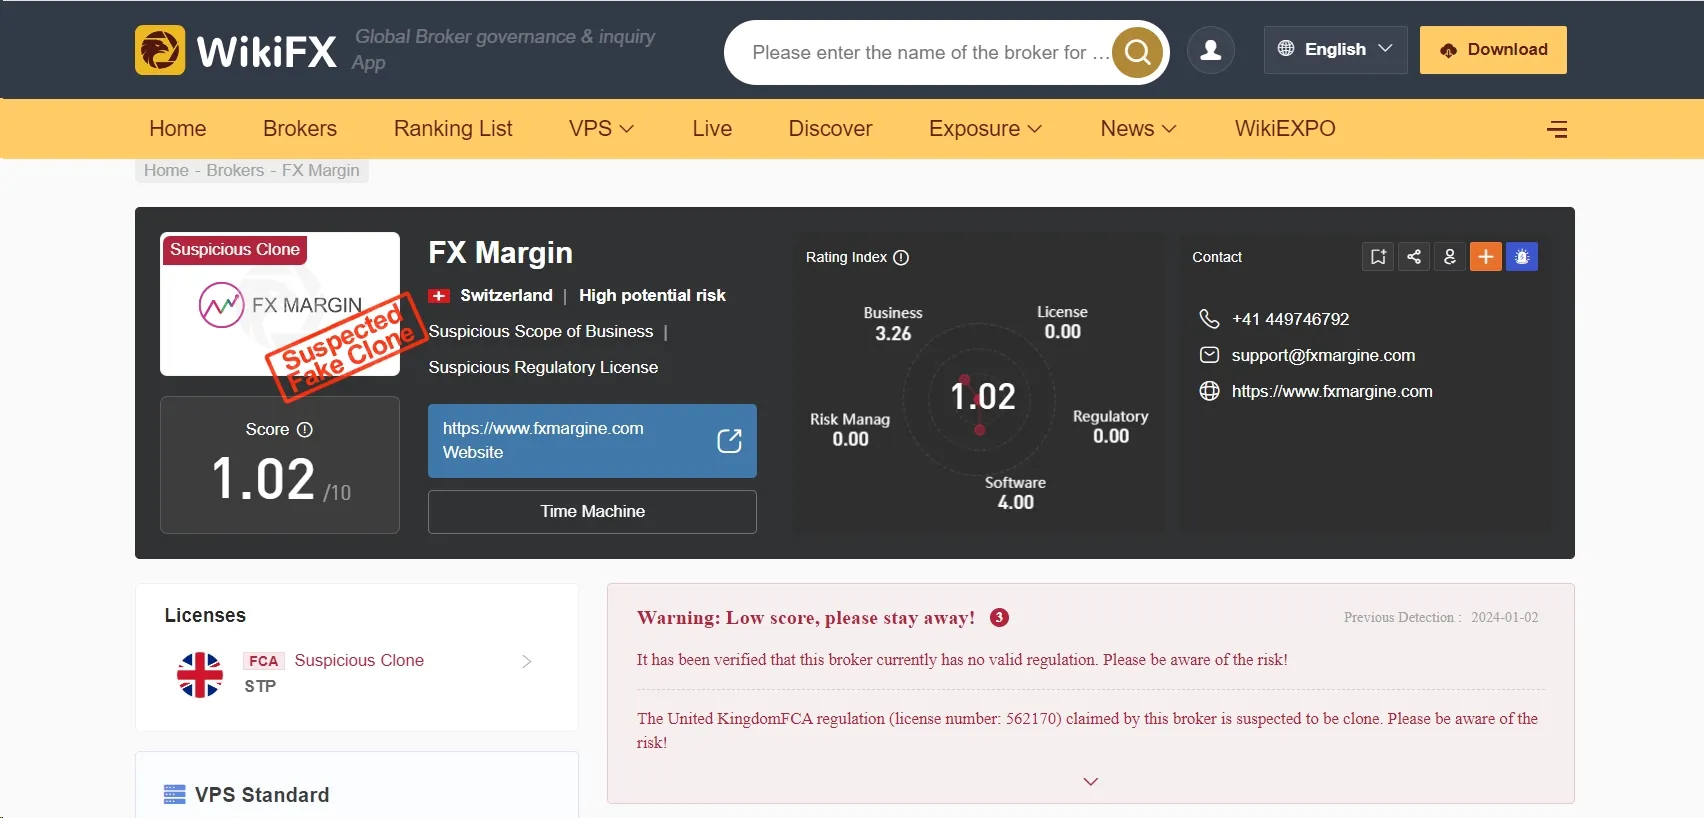Click the 1.02 score in Score box

pos(264,479)
